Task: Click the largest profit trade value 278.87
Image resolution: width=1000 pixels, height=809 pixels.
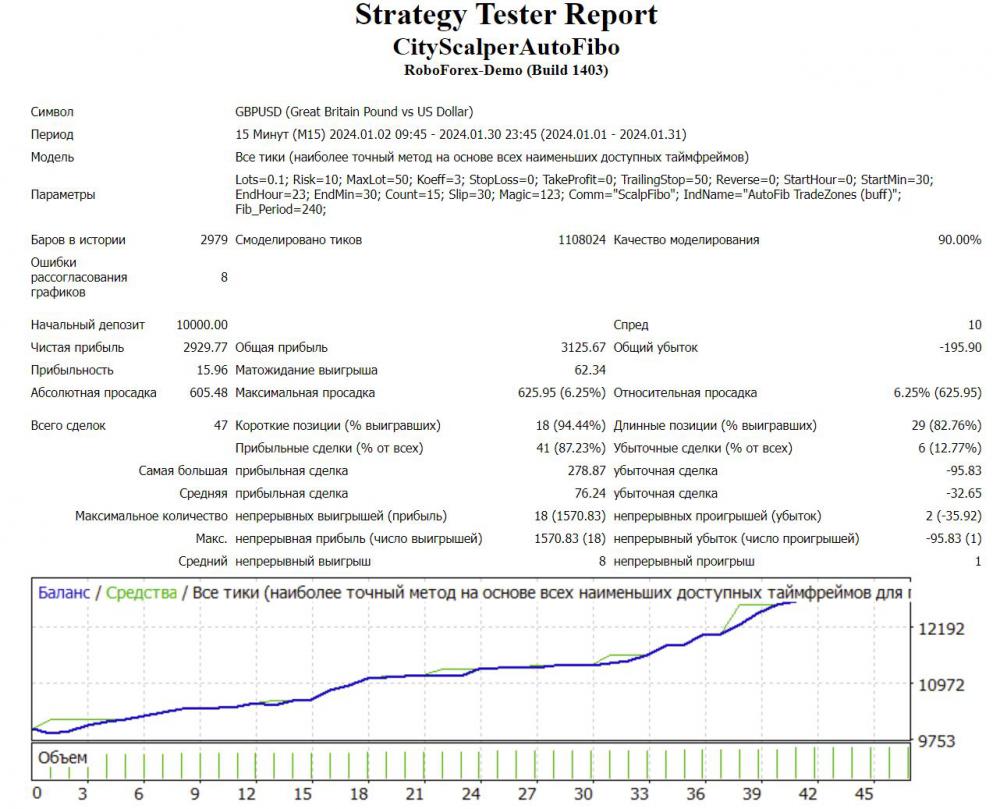Action: pyautogui.click(x=587, y=471)
